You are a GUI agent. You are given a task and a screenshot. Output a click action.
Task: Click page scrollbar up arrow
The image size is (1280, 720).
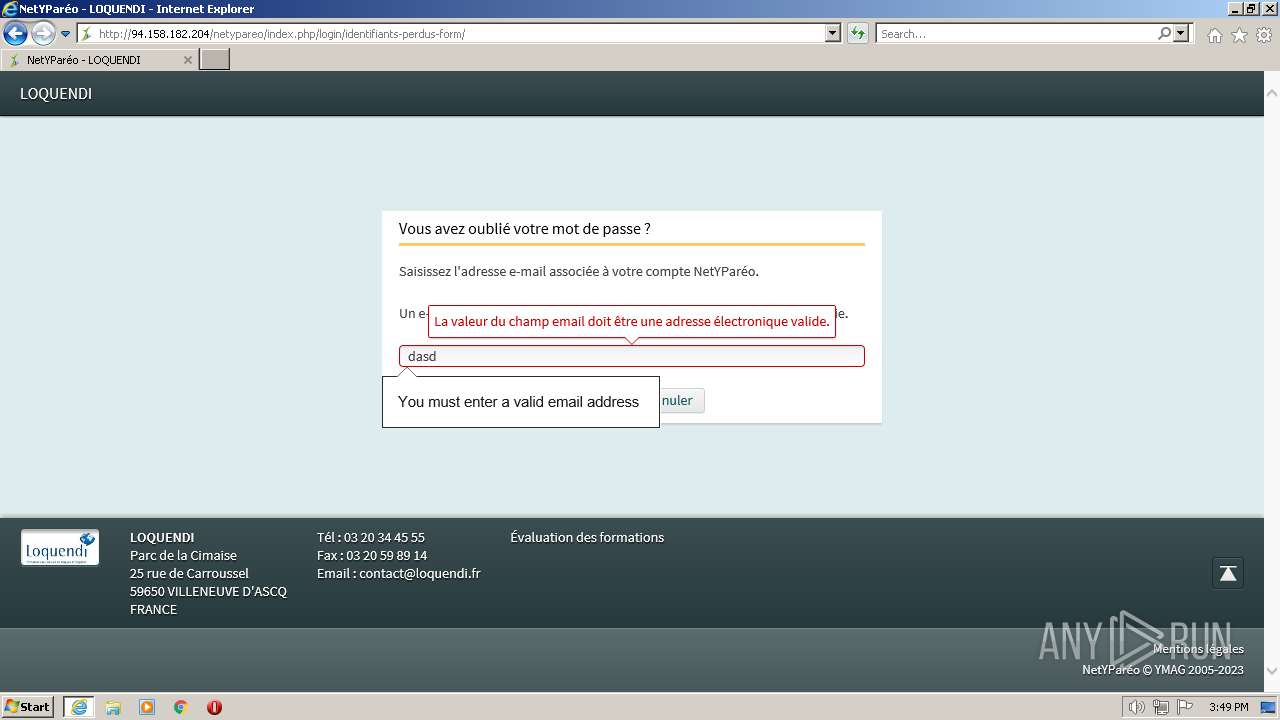(x=1272, y=94)
